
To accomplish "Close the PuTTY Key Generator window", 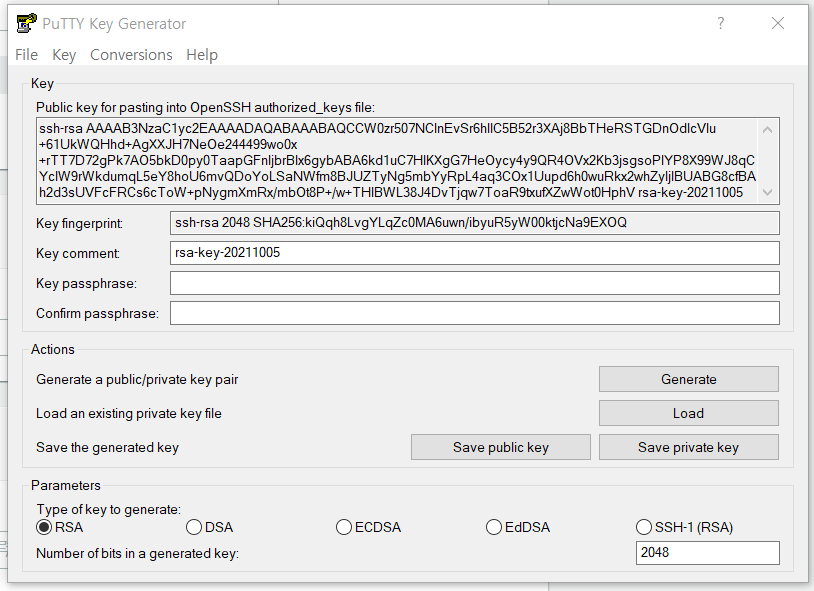I will [x=778, y=23].
